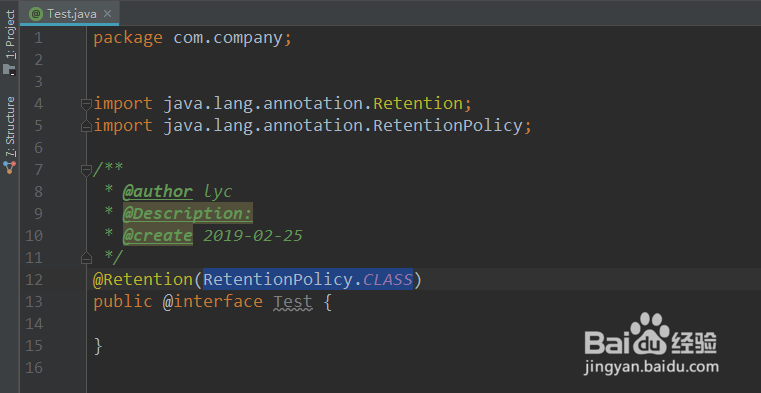
Task: Click Retention in the line 4 import
Action: pos(417,104)
